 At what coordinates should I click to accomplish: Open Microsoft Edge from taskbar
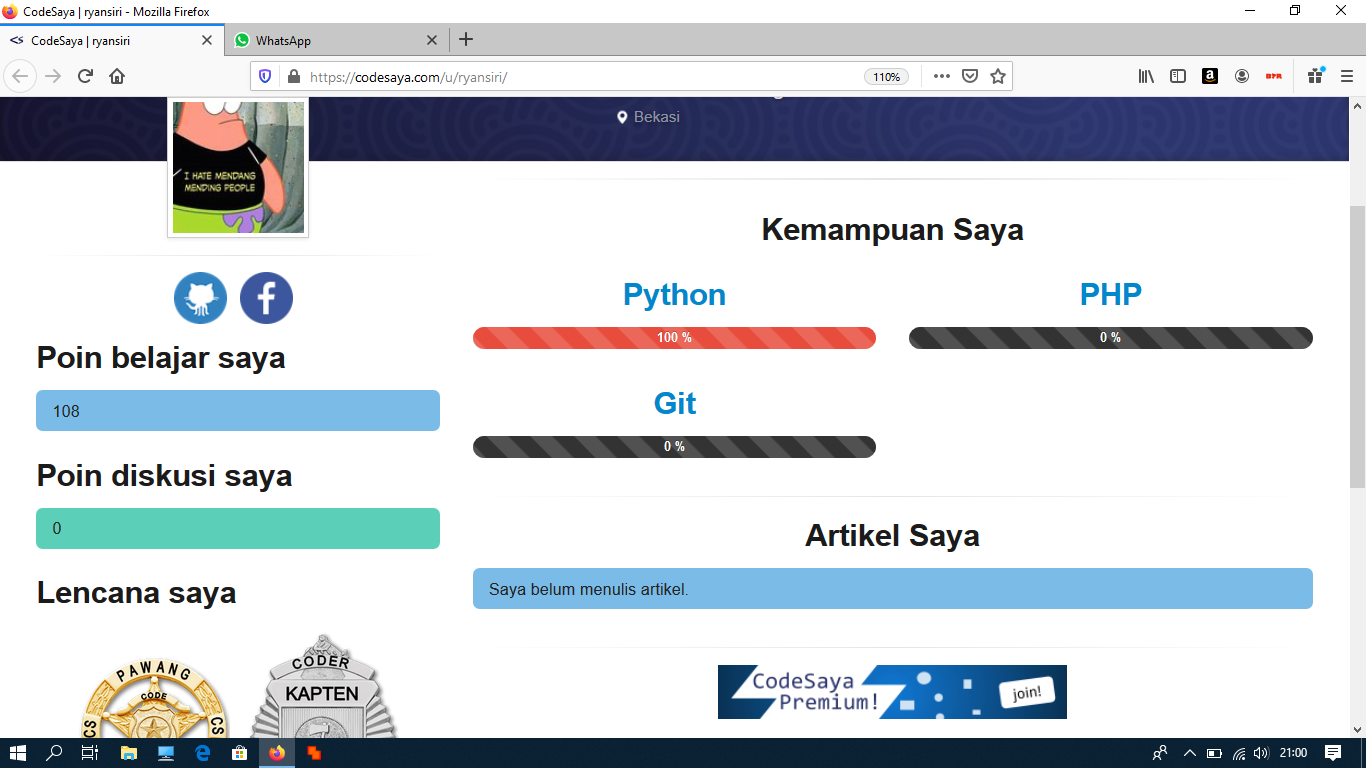(x=202, y=753)
